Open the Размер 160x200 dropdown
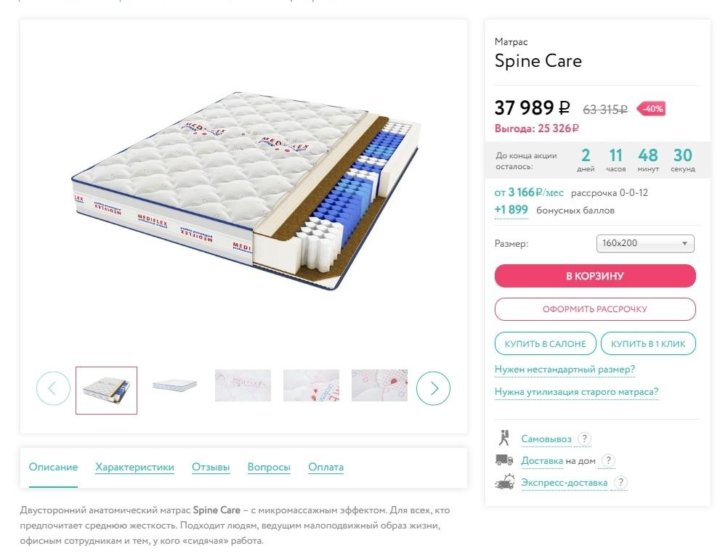The image size is (720, 559). (x=645, y=243)
